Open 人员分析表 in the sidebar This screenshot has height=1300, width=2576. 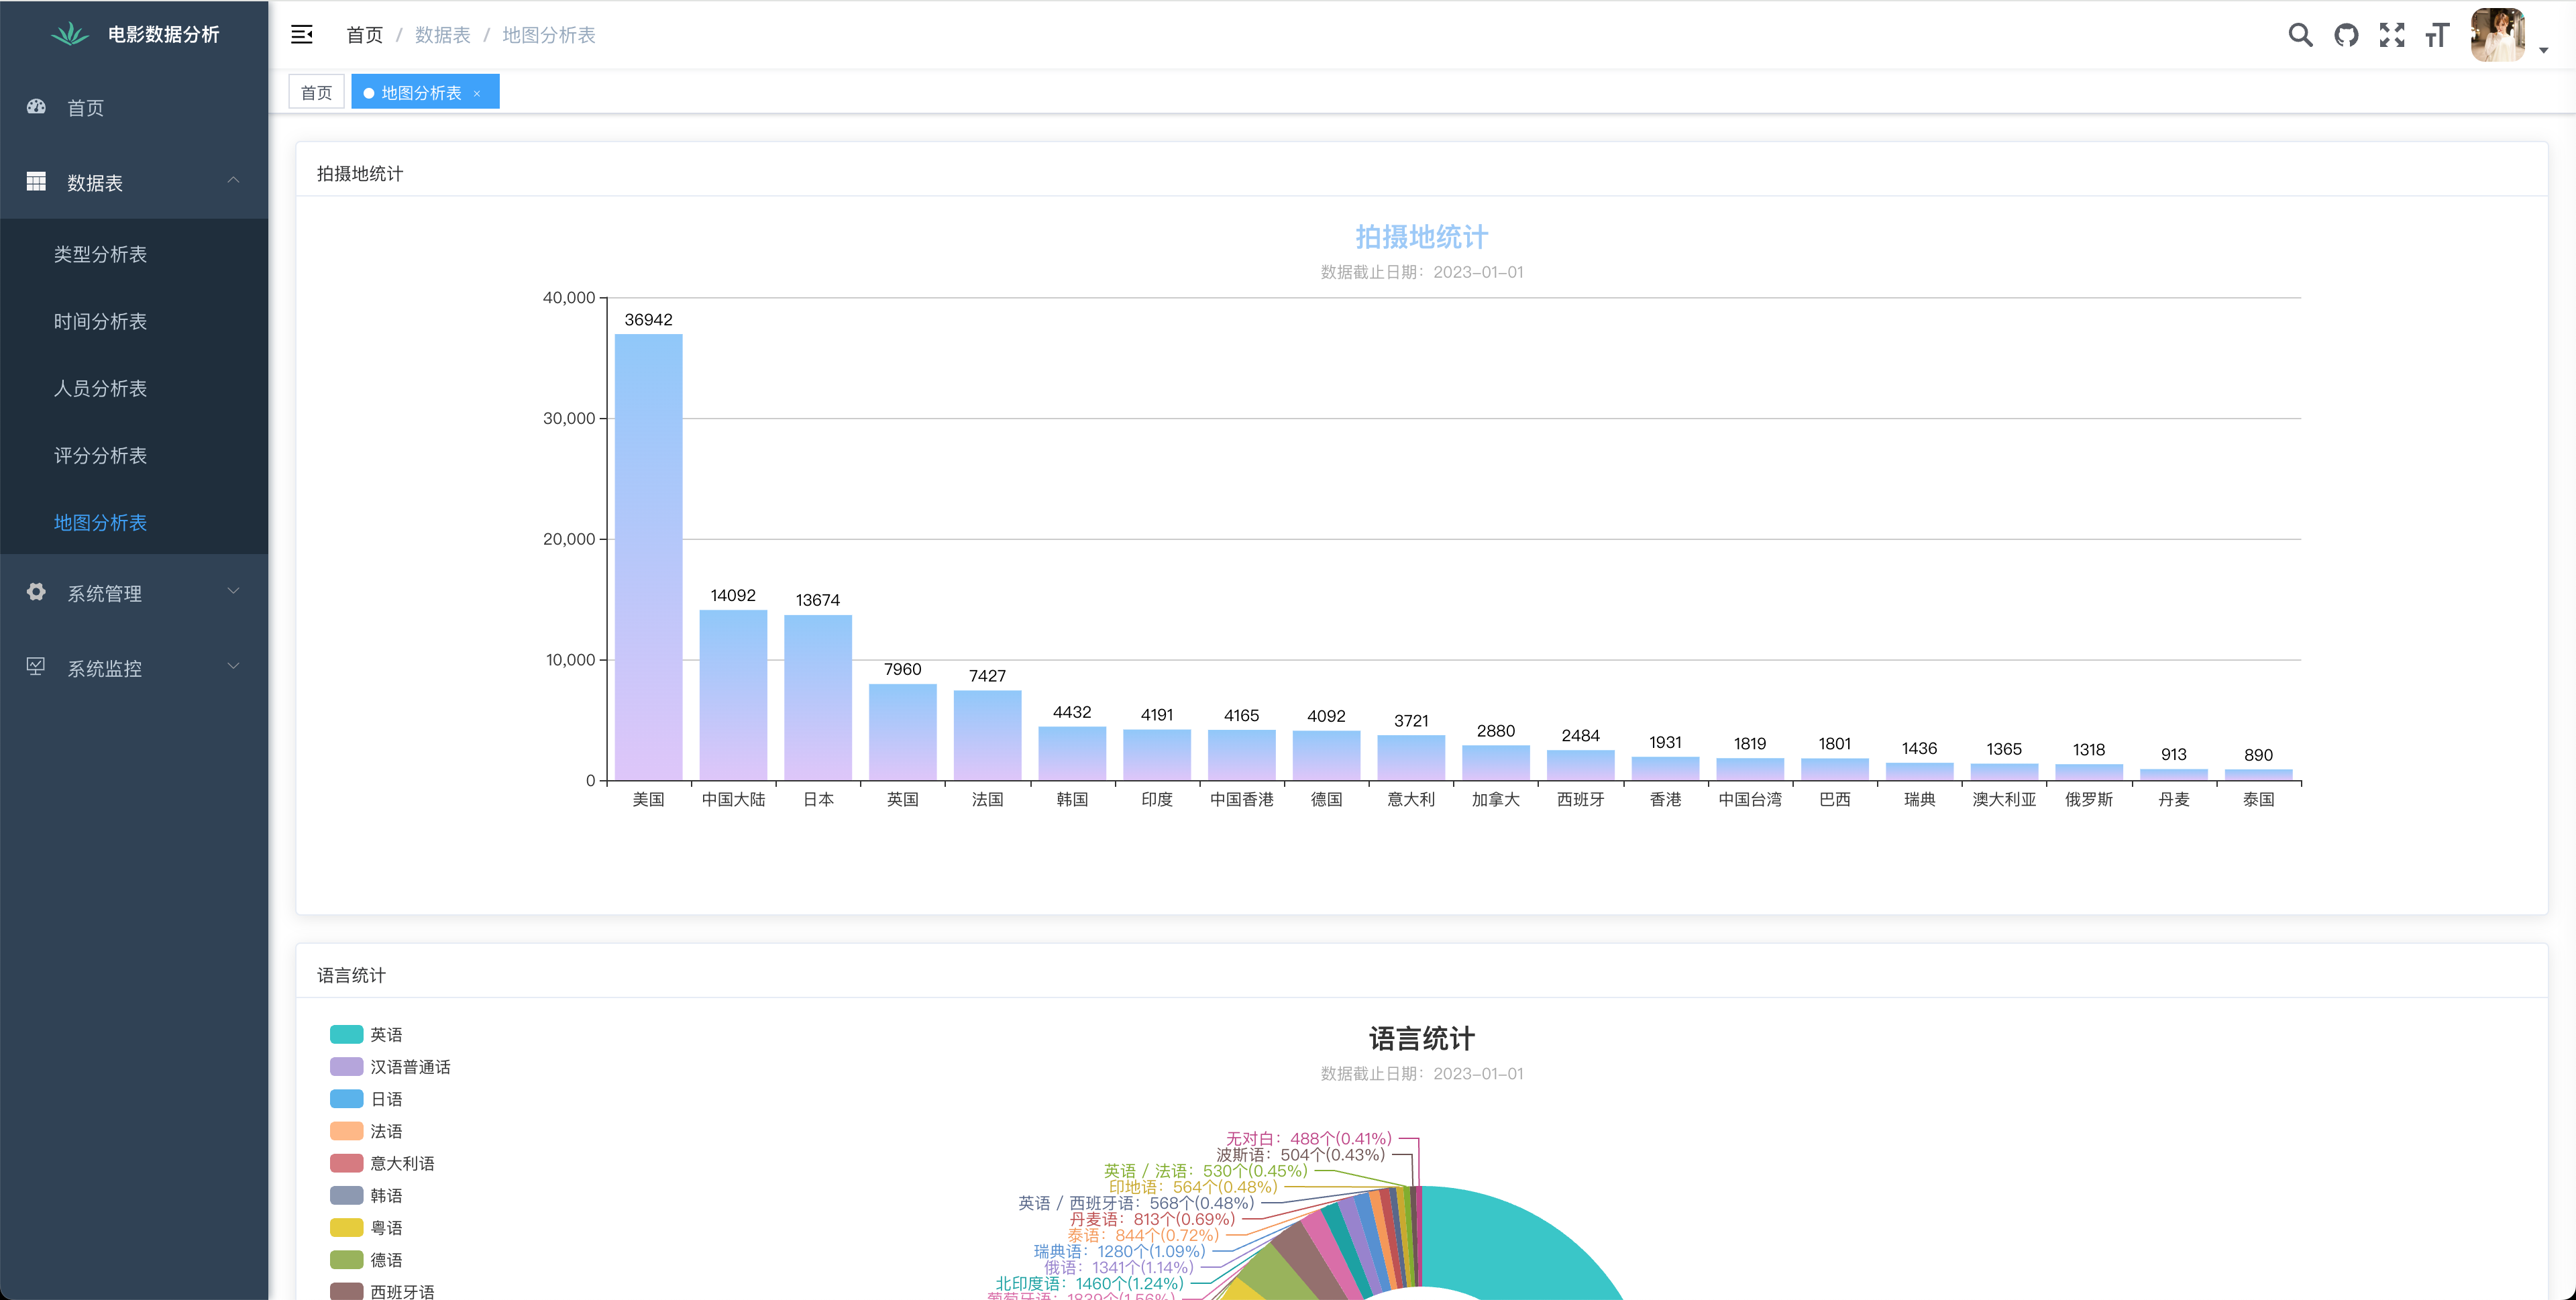tap(134, 388)
